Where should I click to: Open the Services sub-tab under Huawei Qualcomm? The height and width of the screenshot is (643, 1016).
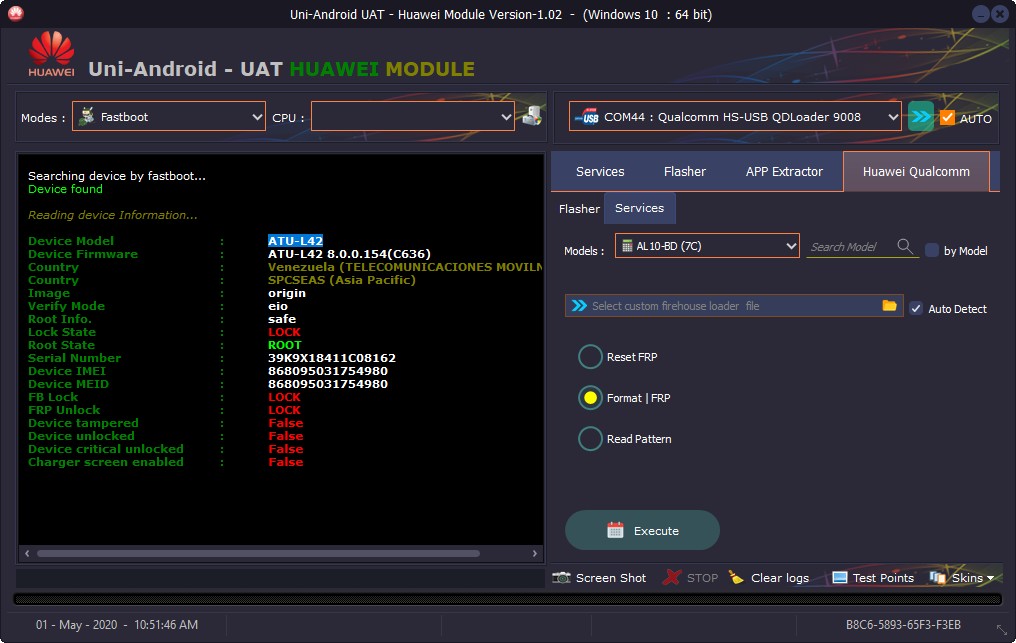[x=640, y=208]
